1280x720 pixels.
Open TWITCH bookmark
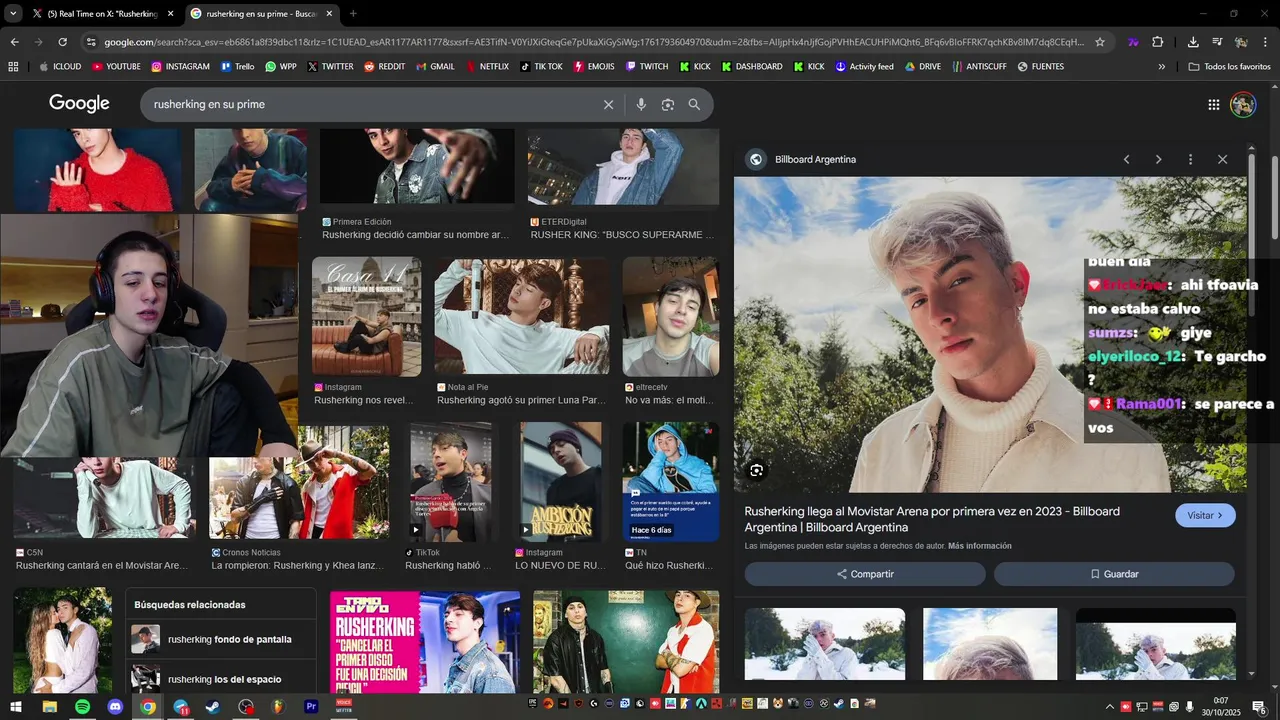click(647, 66)
